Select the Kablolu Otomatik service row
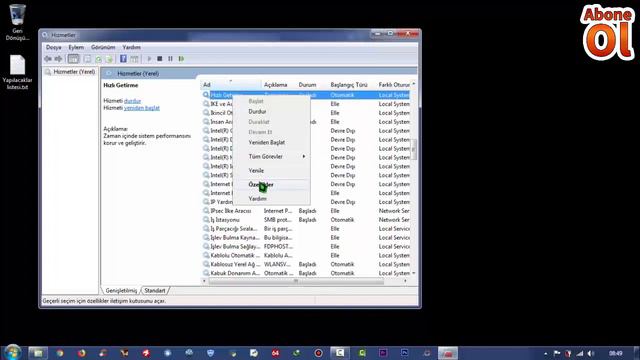Image resolution: width=640 pixels, height=360 pixels. click(306, 256)
